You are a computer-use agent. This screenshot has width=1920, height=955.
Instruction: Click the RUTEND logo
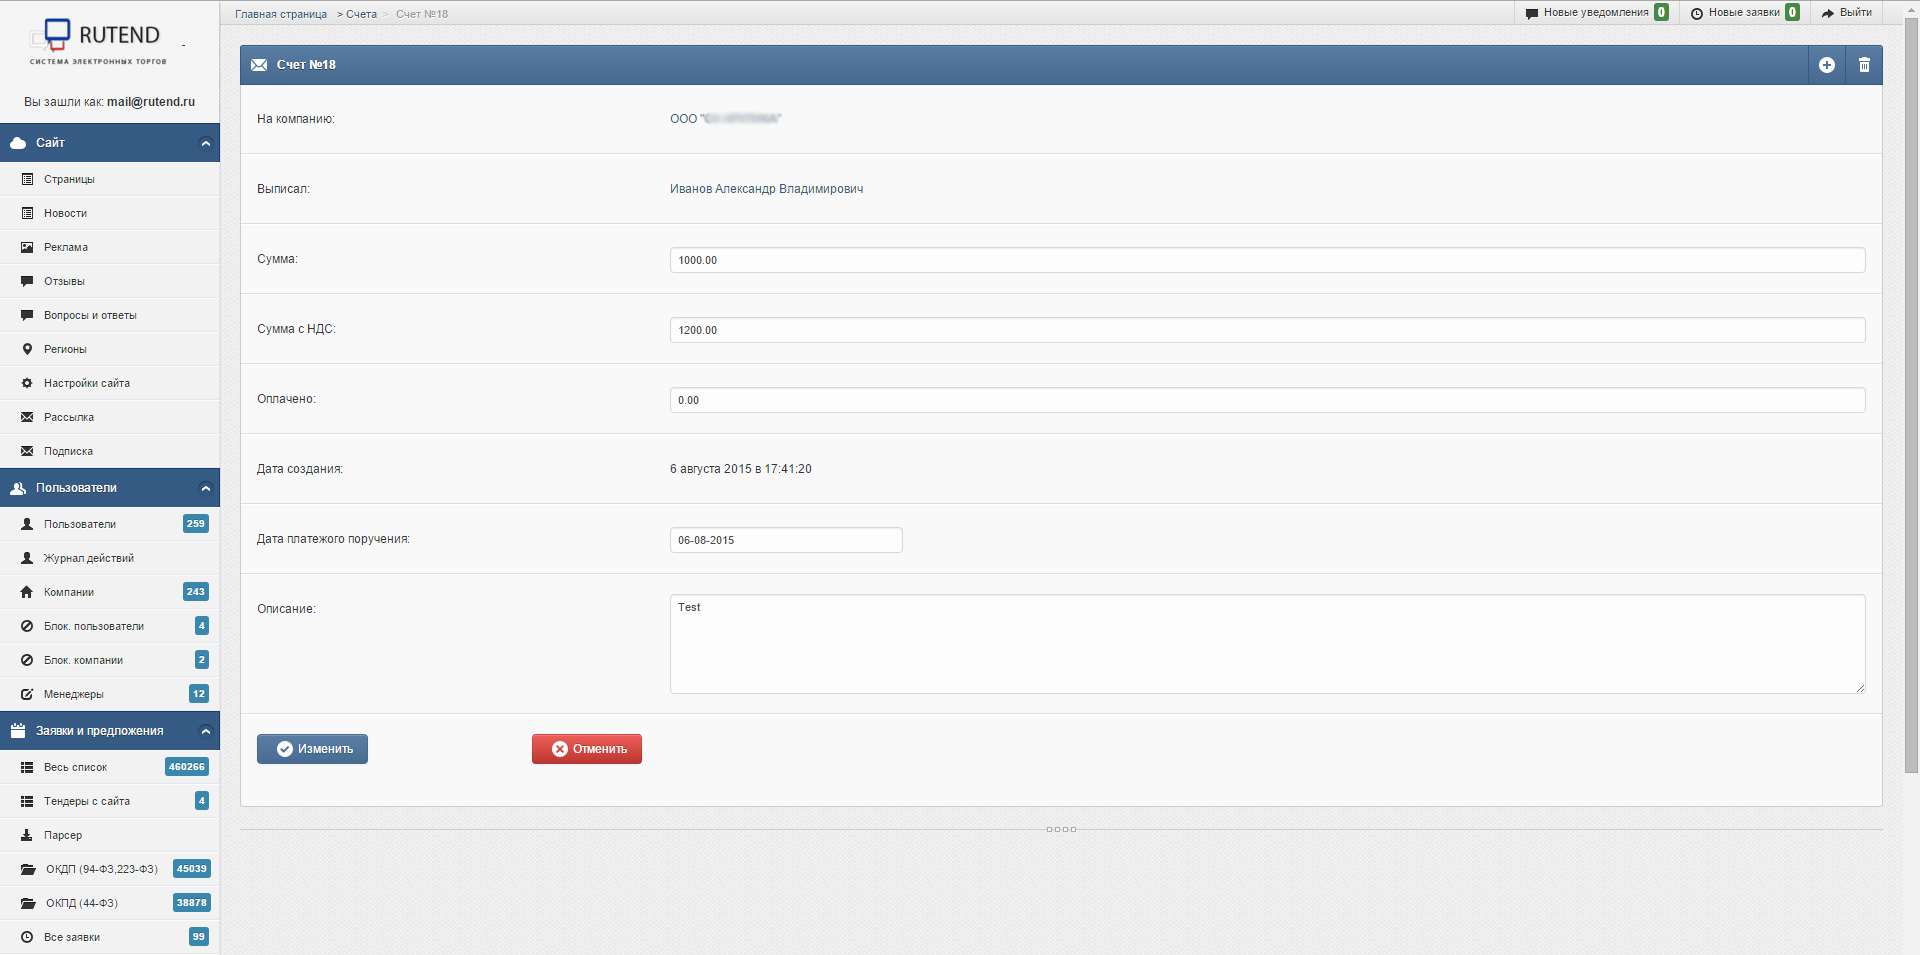tap(99, 42)
